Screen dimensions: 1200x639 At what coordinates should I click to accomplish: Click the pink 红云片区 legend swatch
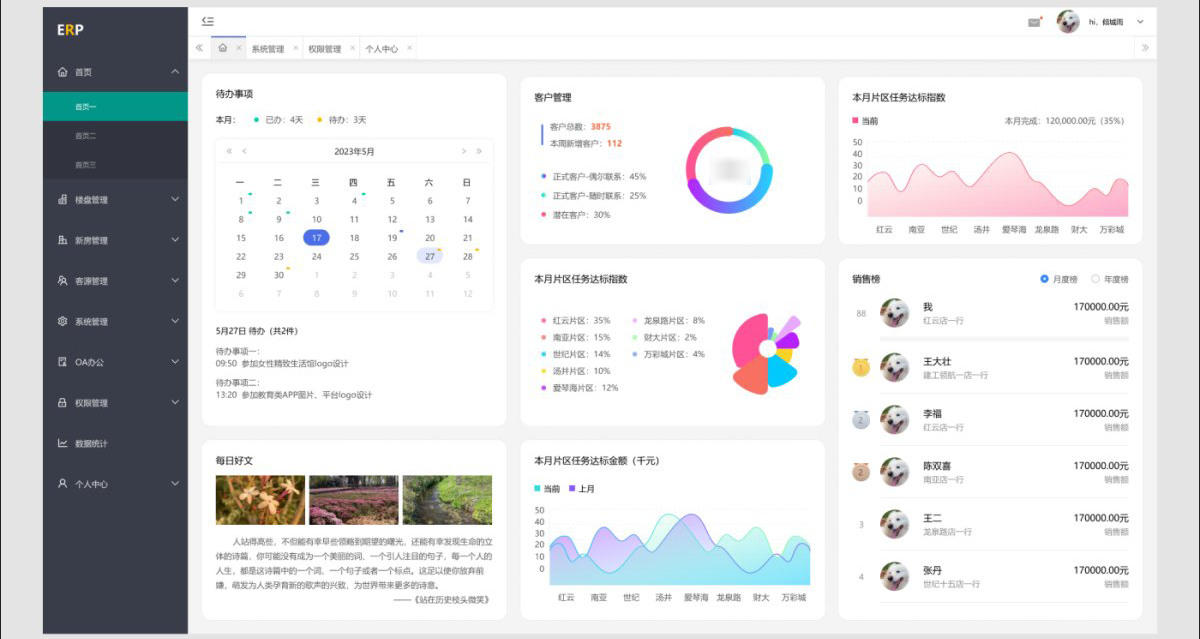pos(544,321)
